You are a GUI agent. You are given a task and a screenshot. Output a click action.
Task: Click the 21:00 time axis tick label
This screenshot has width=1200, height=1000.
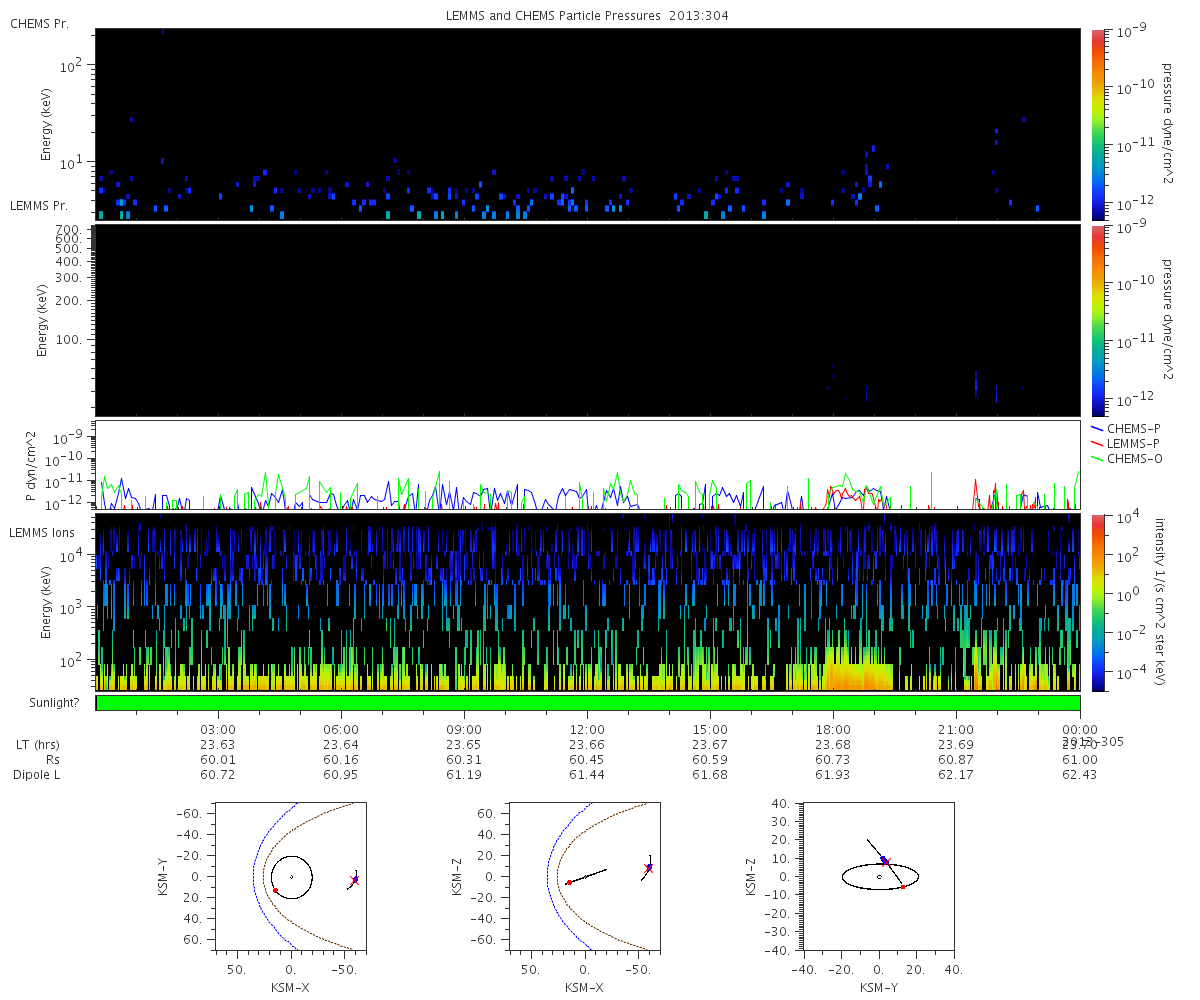pyautogui.click(x=956, y=729)
